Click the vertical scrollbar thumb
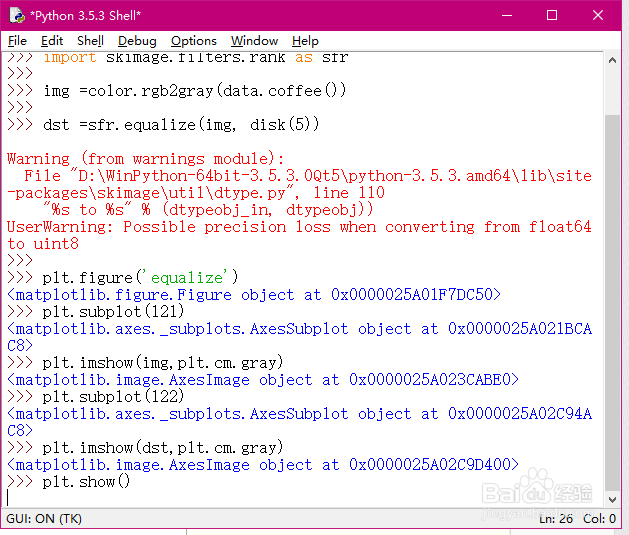 [612, 303]
